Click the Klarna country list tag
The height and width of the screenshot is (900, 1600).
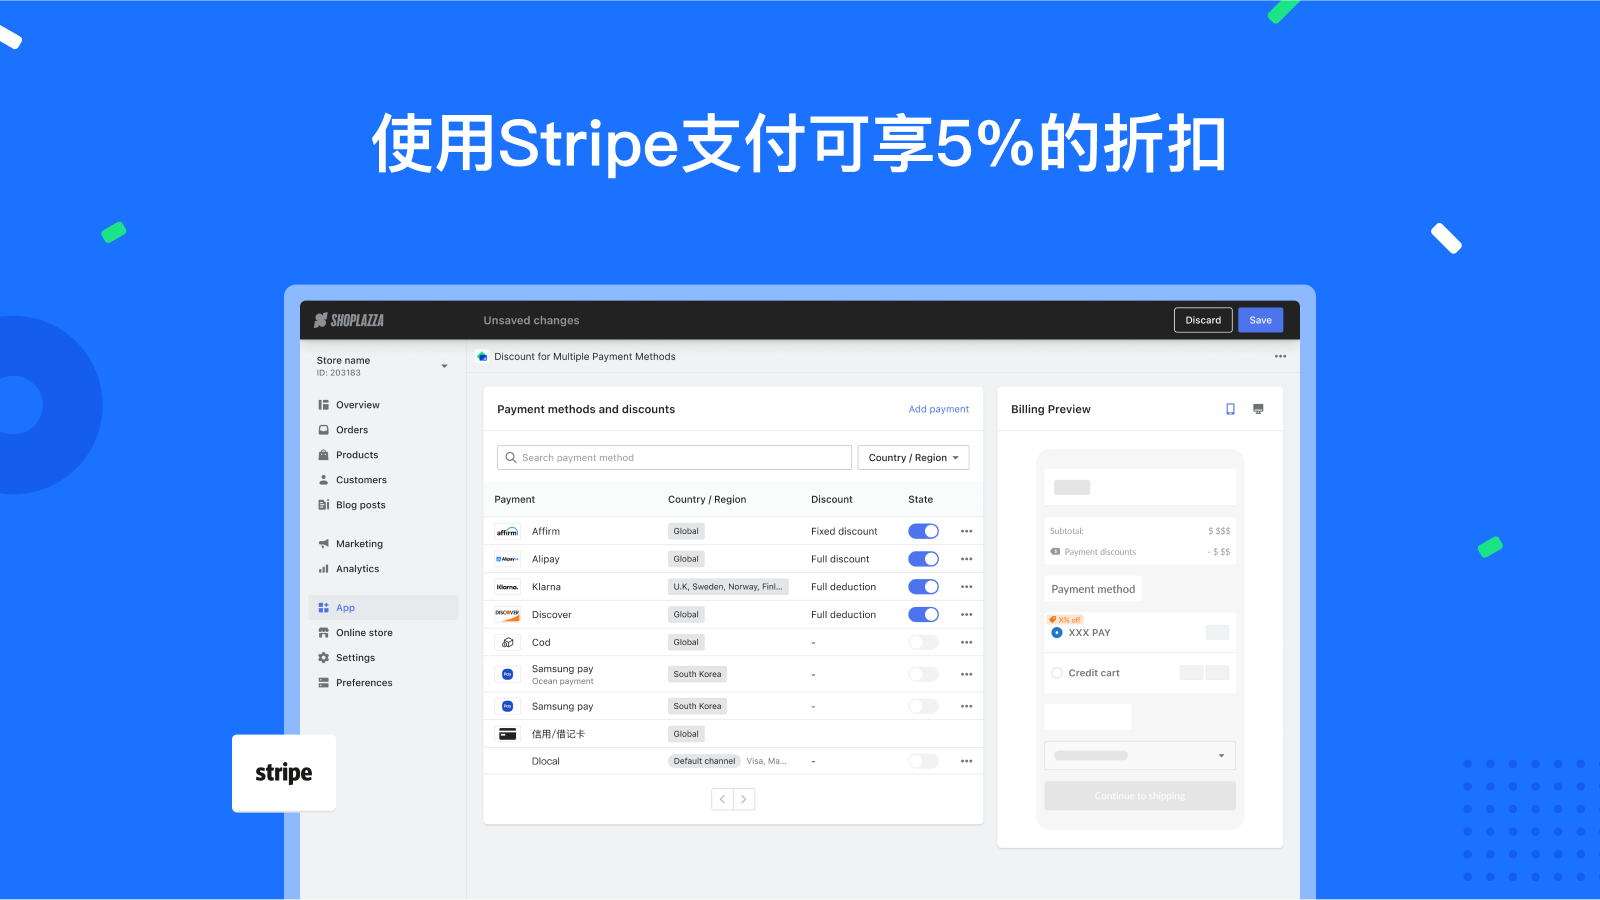728,587
